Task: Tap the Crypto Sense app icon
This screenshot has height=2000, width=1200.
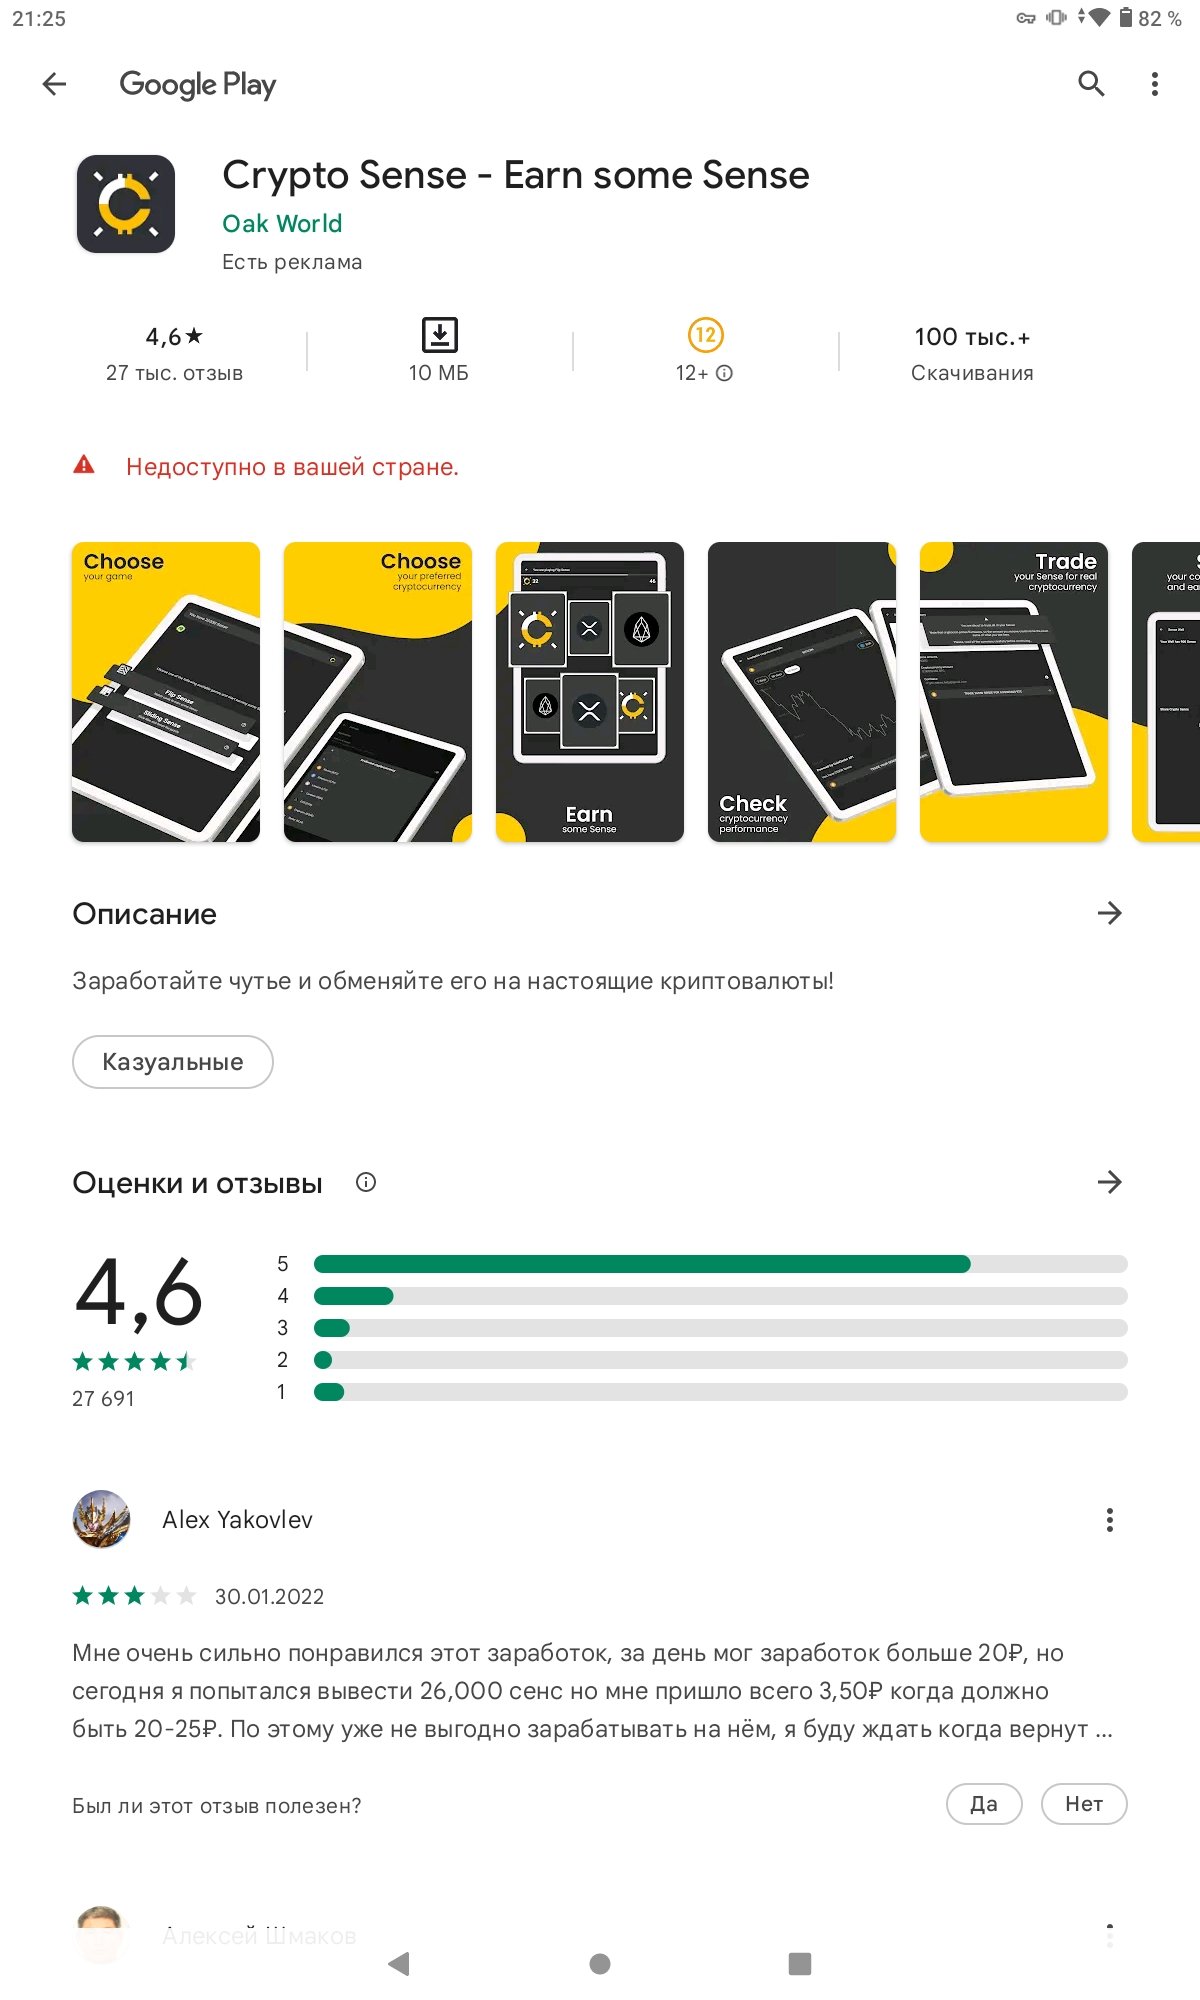Action: tap(126, 204)
